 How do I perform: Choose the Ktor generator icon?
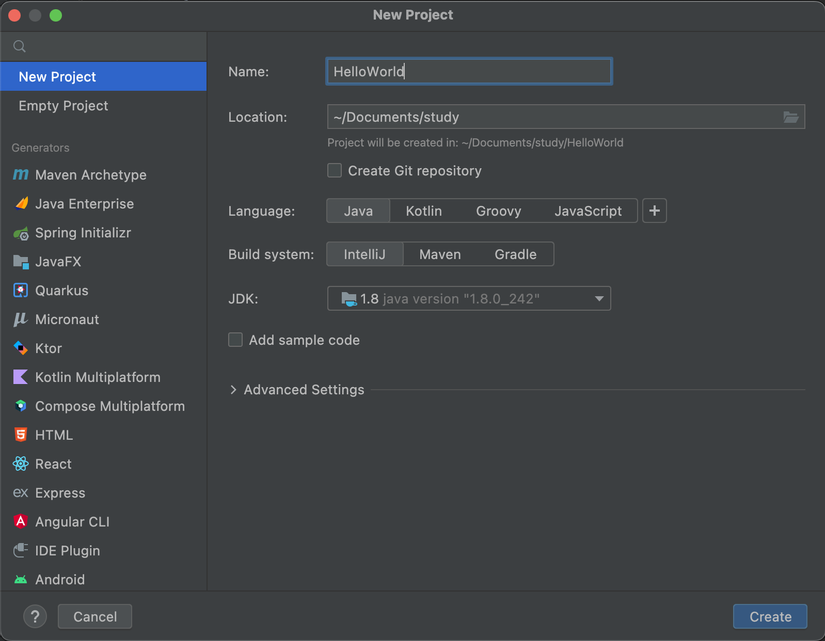coord(20,349)
